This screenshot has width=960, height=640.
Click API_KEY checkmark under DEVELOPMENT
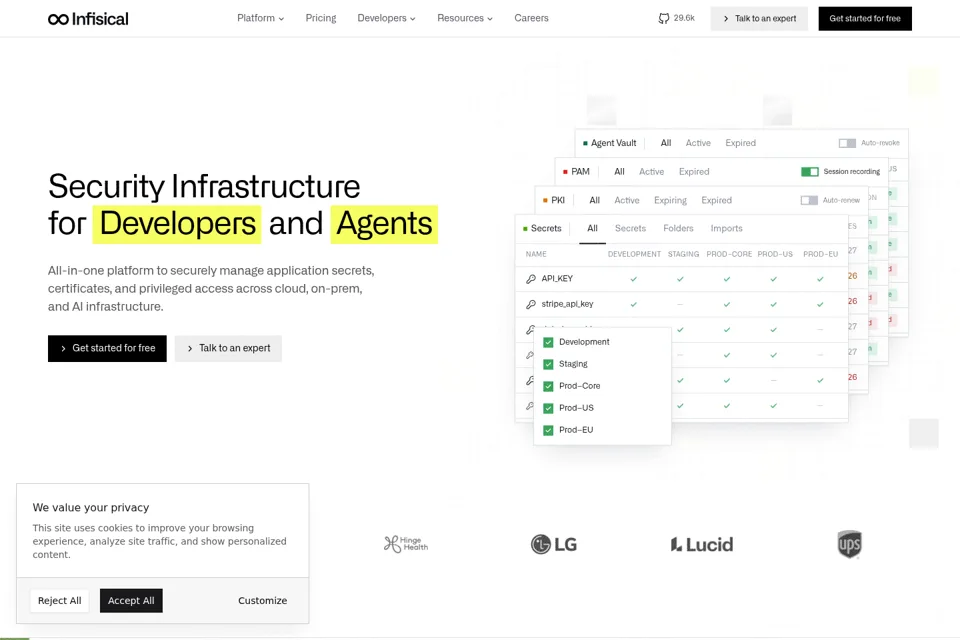tap(634, 279)
